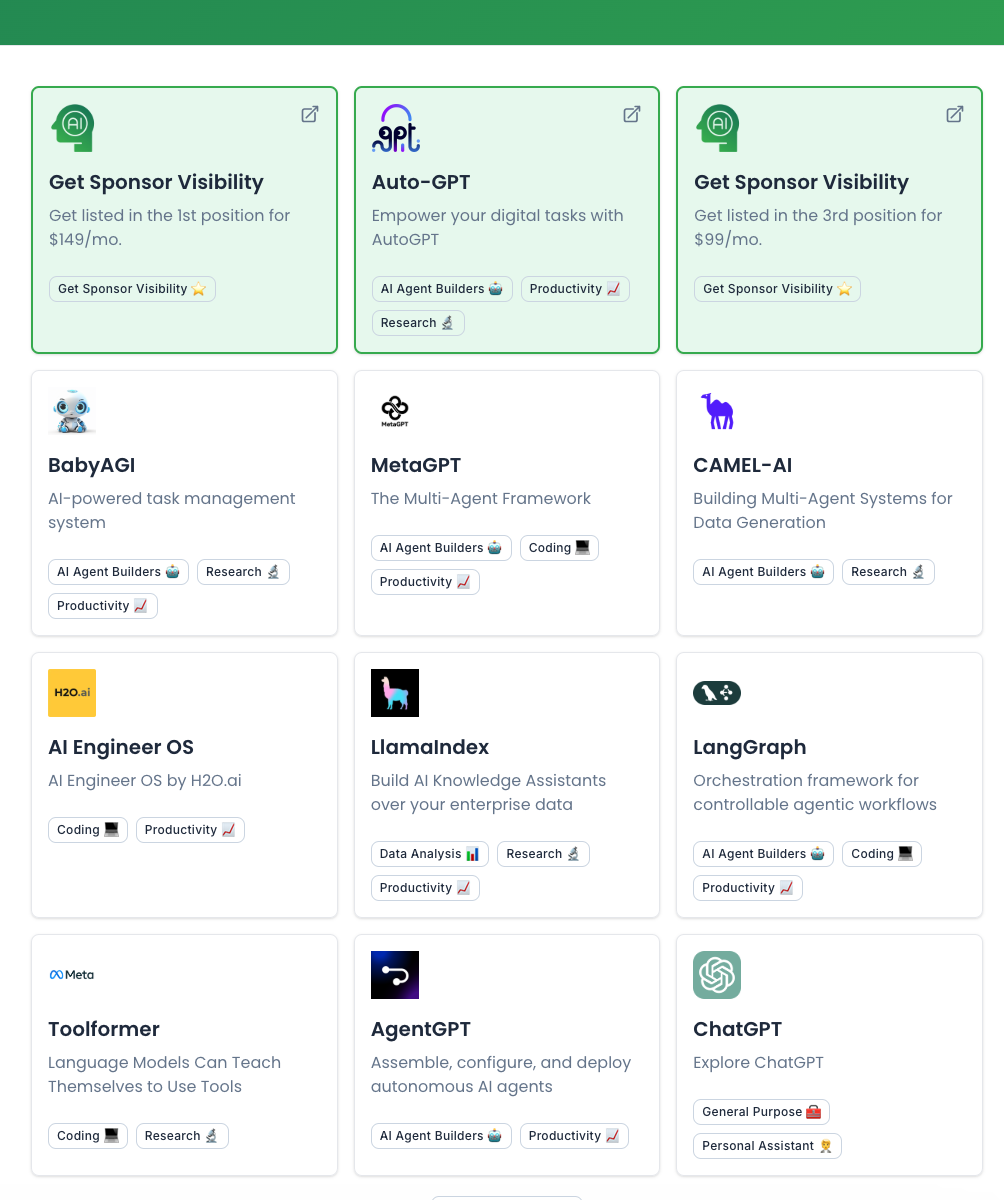Click 'AI Engineer OS by H2O.ai' description
1004x1200 pixels.
pyautogui.click(x=145, y=780)
